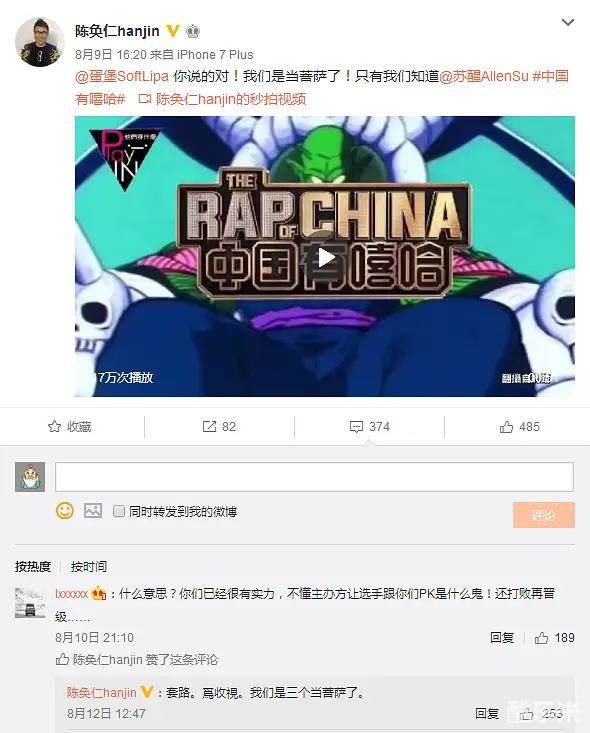Click the yellow V verified badge

pos(173,31)
